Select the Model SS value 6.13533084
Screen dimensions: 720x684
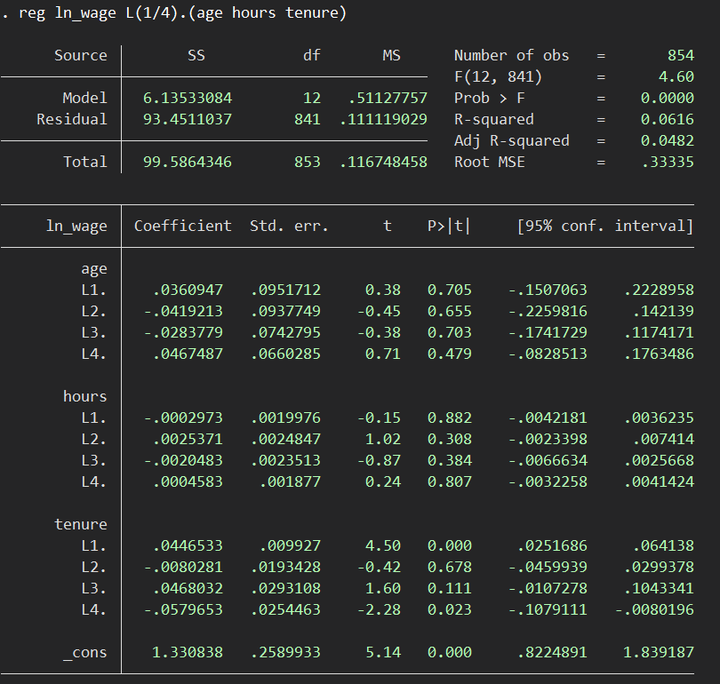187,98
